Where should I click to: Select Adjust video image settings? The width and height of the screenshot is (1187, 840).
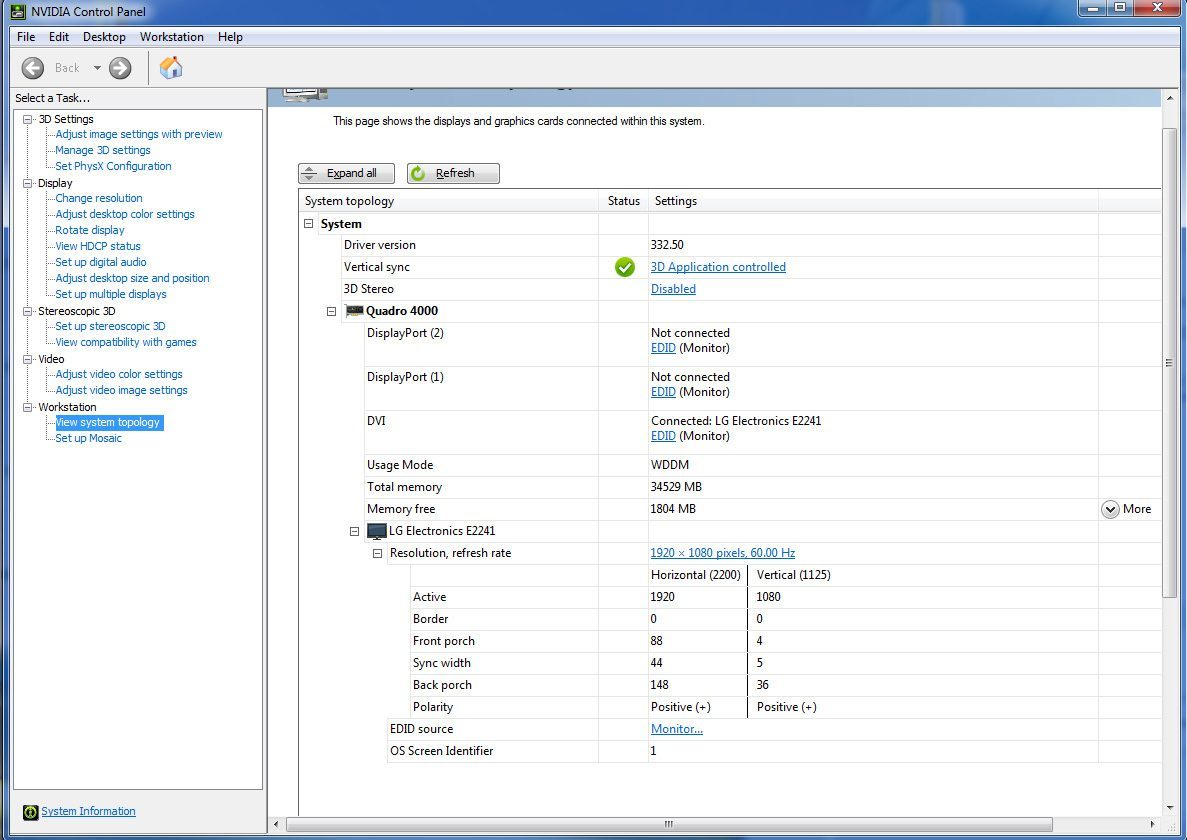point(121,390)
